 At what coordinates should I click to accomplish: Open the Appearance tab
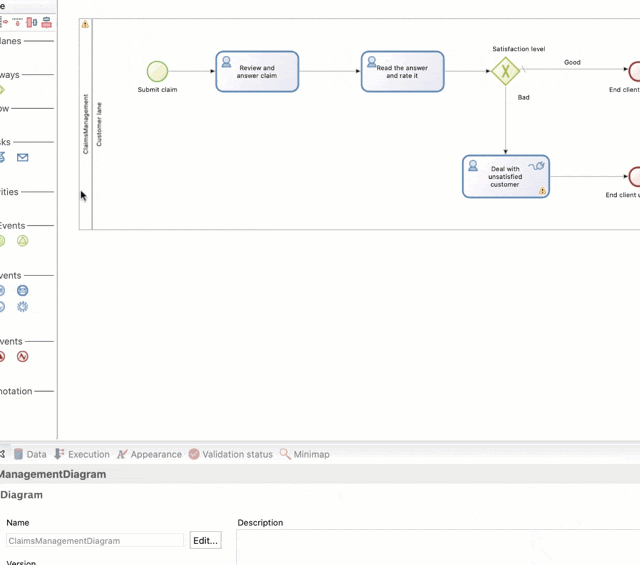click(x=149, y=454)
